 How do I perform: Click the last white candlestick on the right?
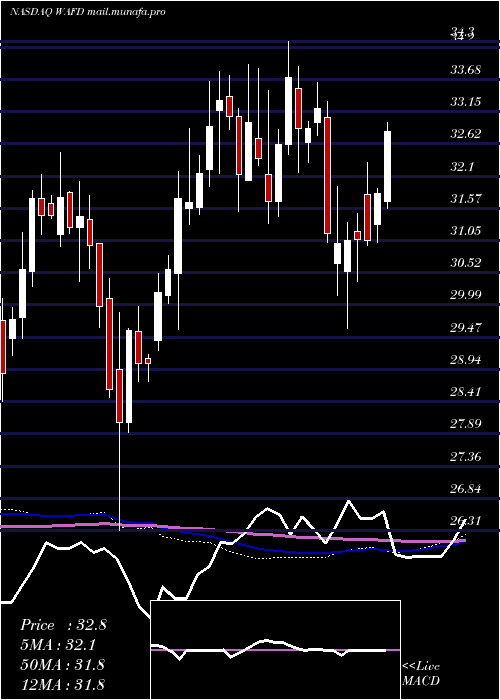(388, 167)
